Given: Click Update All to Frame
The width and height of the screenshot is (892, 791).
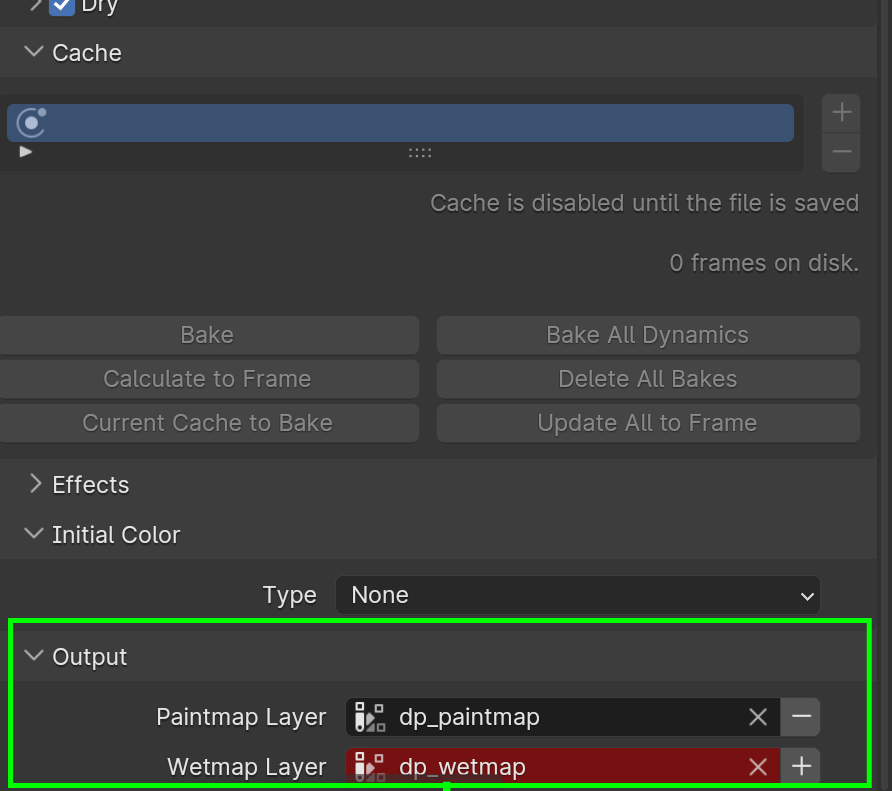Looking at the screenshot, I should point(648,423).
